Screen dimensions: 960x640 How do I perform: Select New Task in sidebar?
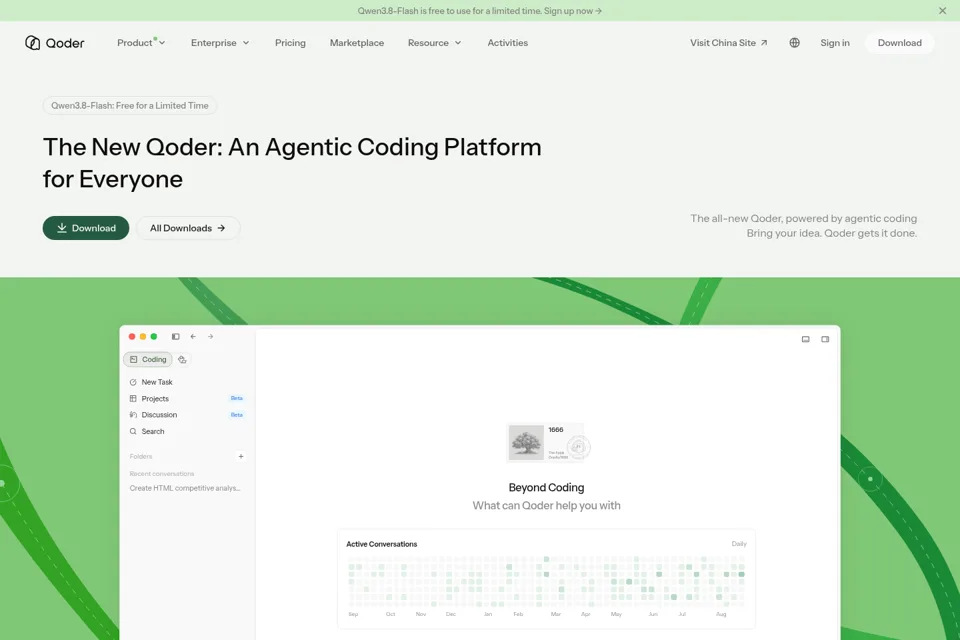(157, 382)
